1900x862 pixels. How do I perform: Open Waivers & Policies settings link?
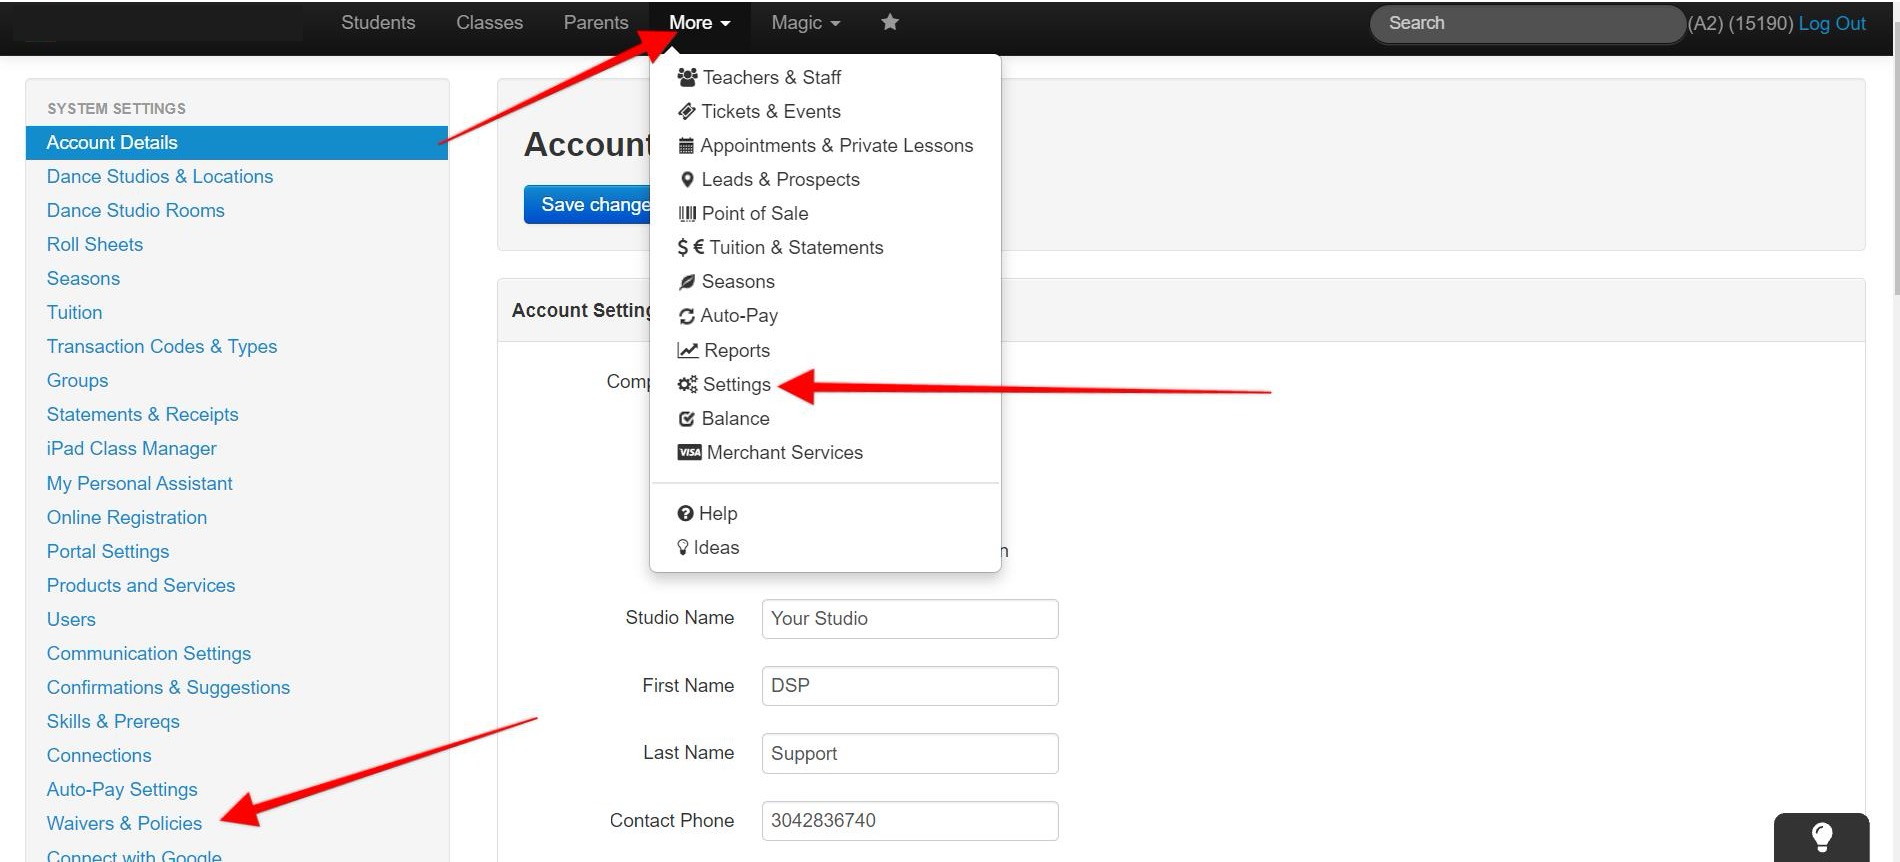pyautogui.click(x=124, y=823)
